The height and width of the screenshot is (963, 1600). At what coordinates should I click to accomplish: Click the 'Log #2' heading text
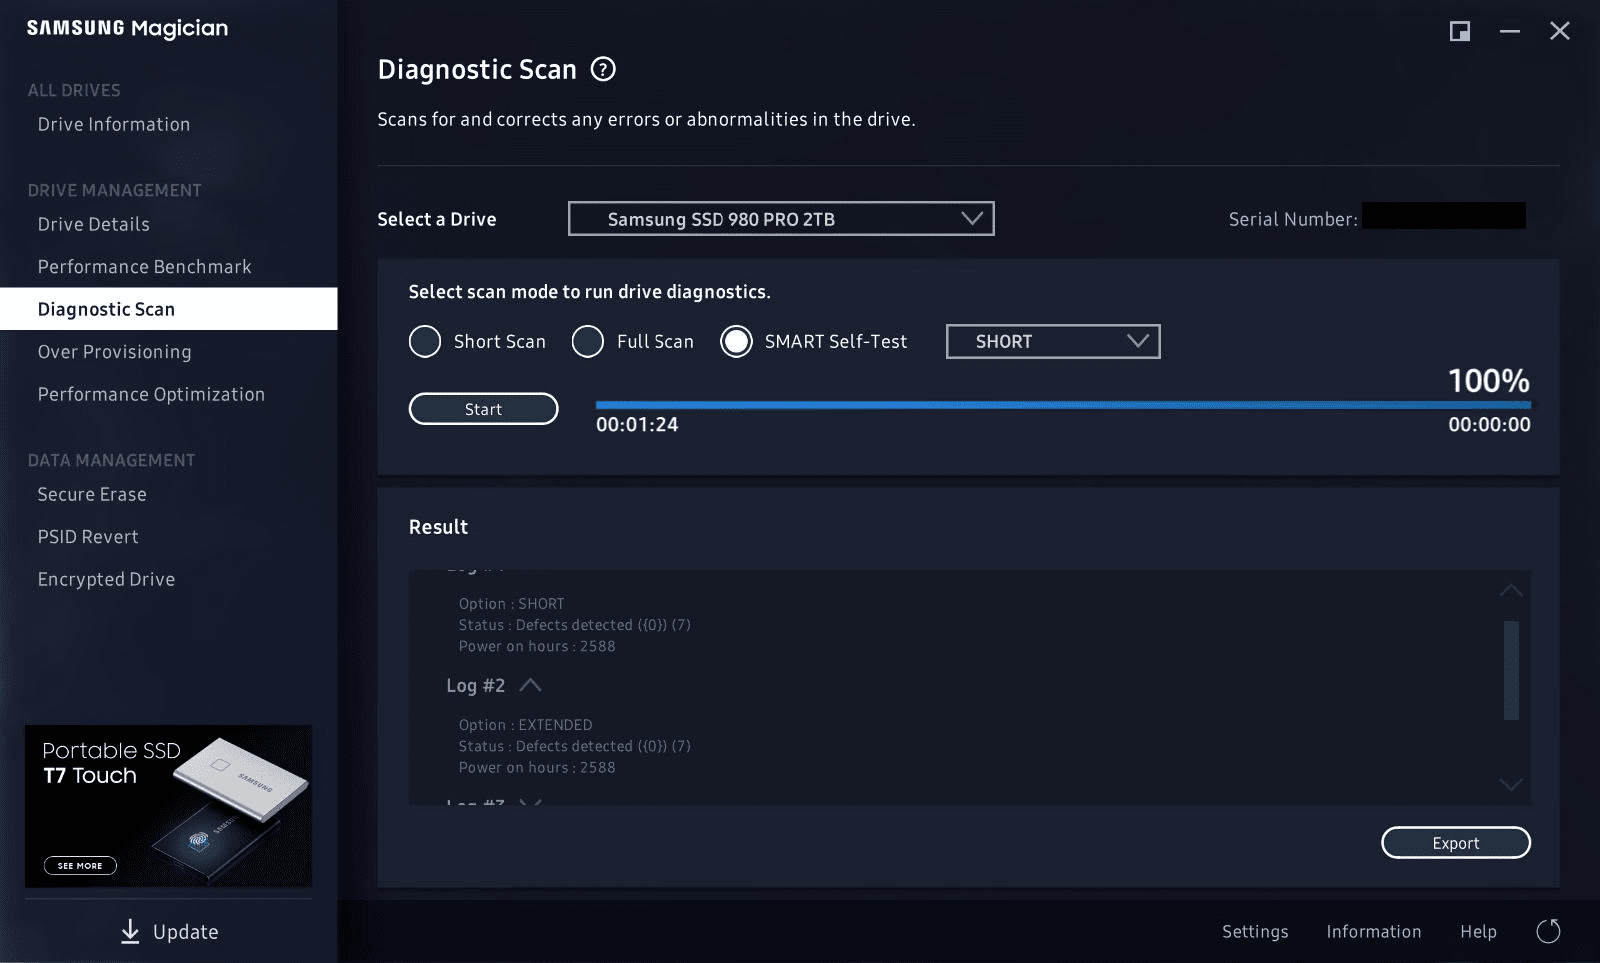point(476,685)
